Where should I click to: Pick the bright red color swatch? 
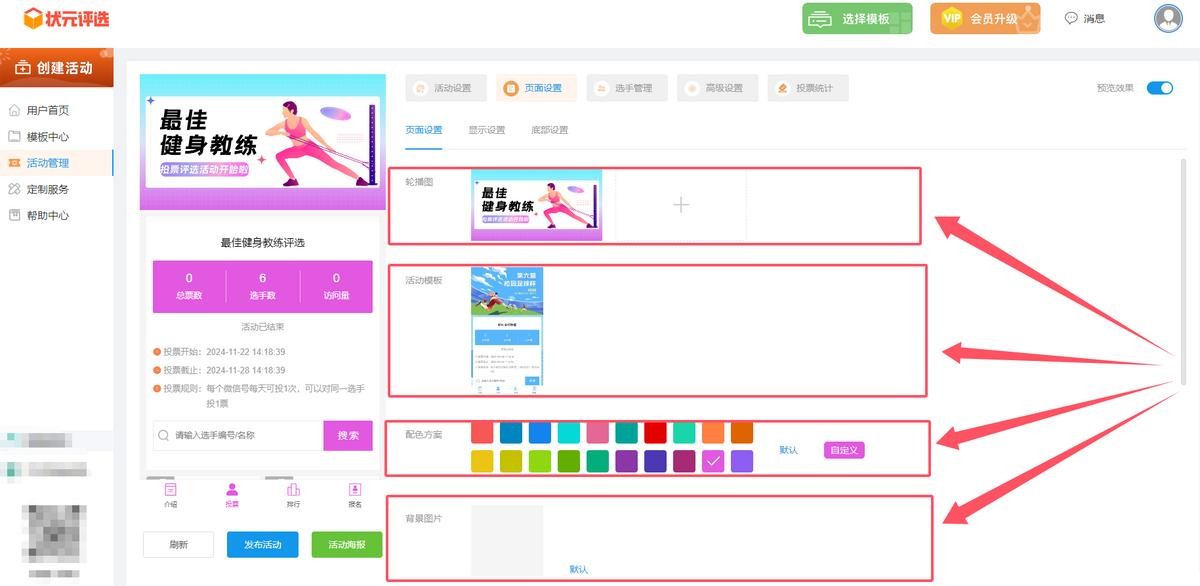tap(655, 432)
